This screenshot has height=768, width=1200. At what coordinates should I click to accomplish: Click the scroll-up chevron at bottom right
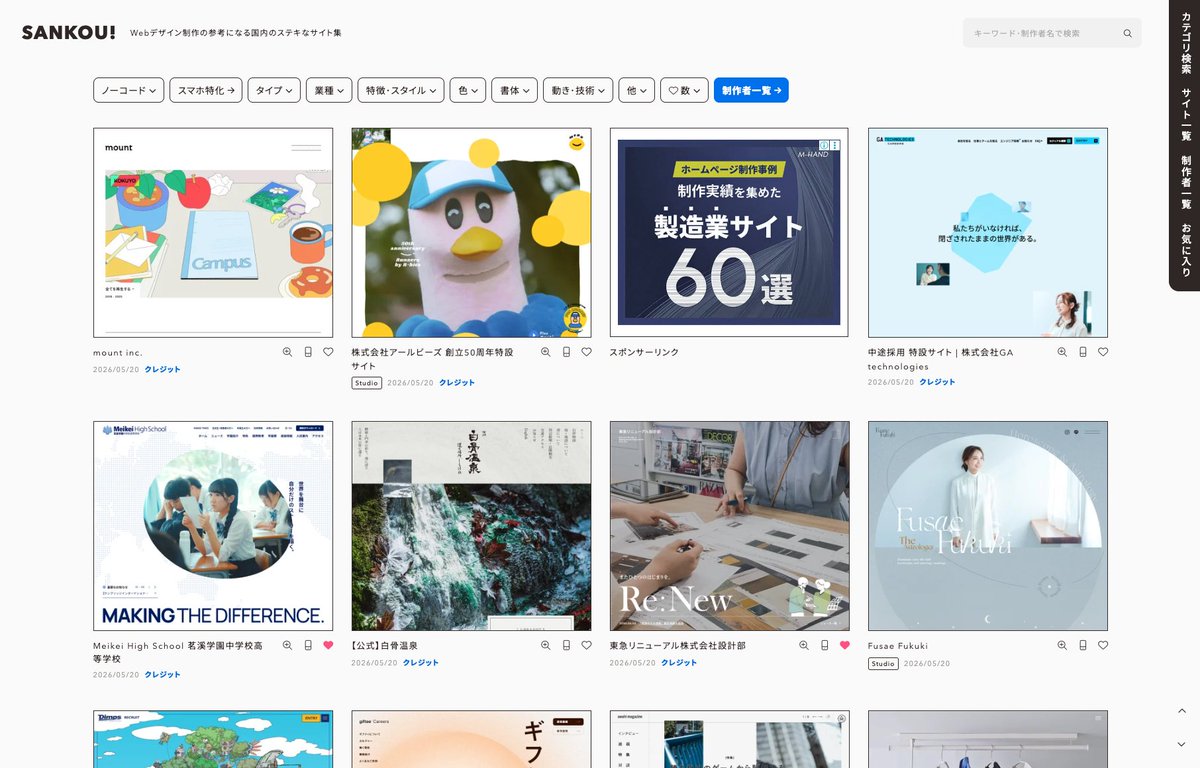(x=1181, y=711)
